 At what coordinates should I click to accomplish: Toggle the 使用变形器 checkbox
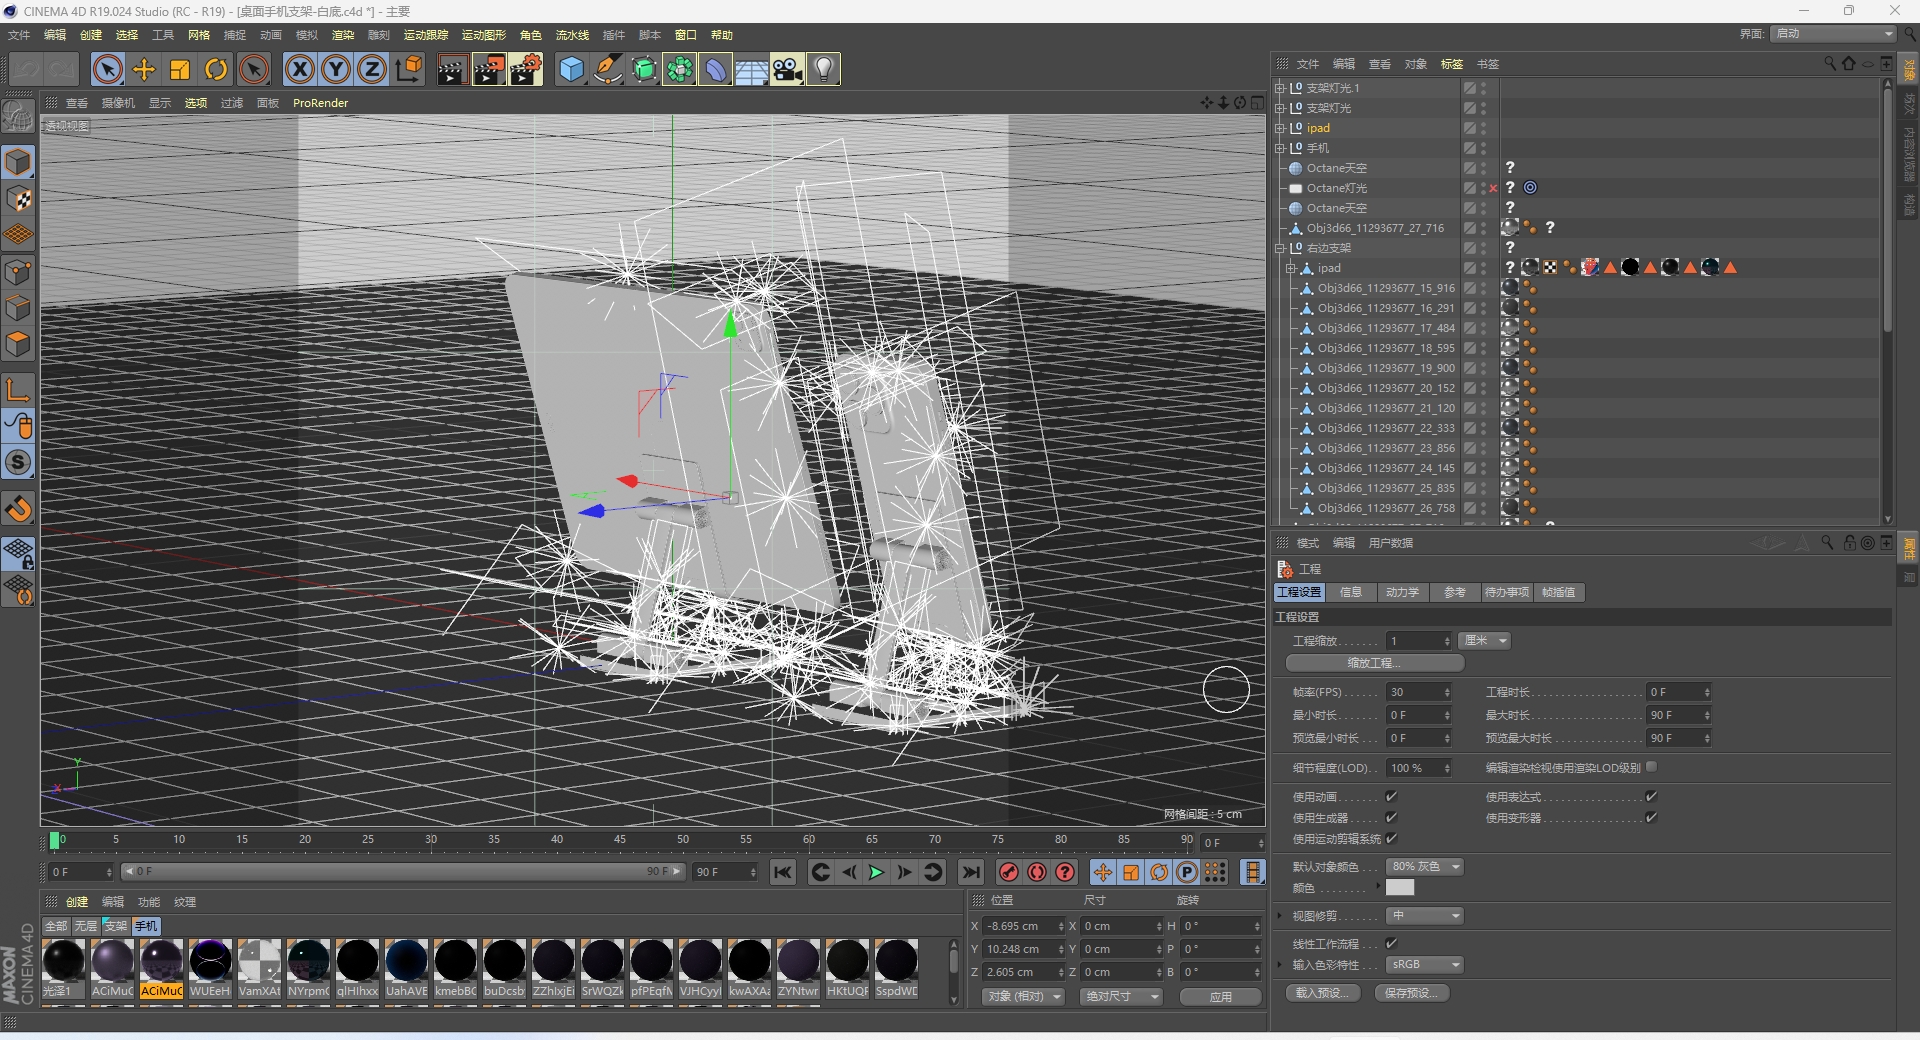tap(1651, 817)
